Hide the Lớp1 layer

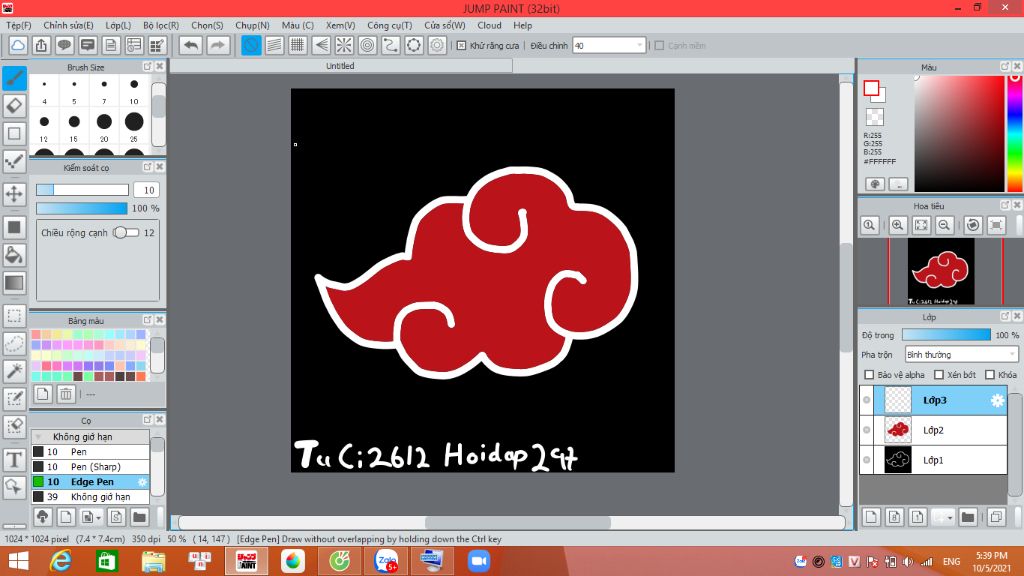tap(867, 460)
